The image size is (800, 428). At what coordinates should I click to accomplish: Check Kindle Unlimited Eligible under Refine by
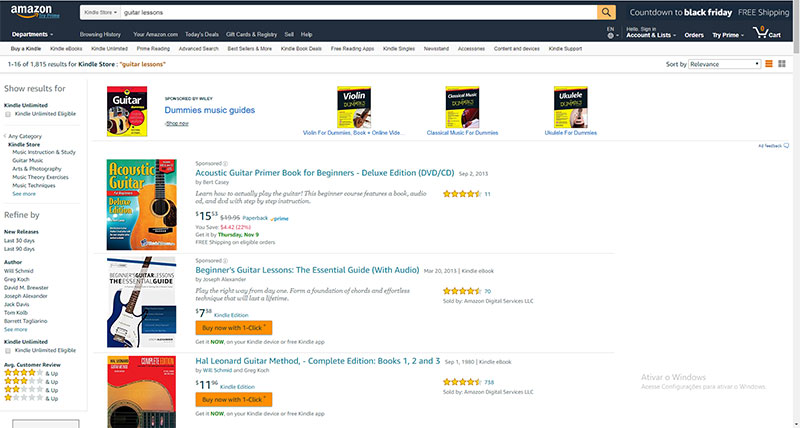click(8, 351)
